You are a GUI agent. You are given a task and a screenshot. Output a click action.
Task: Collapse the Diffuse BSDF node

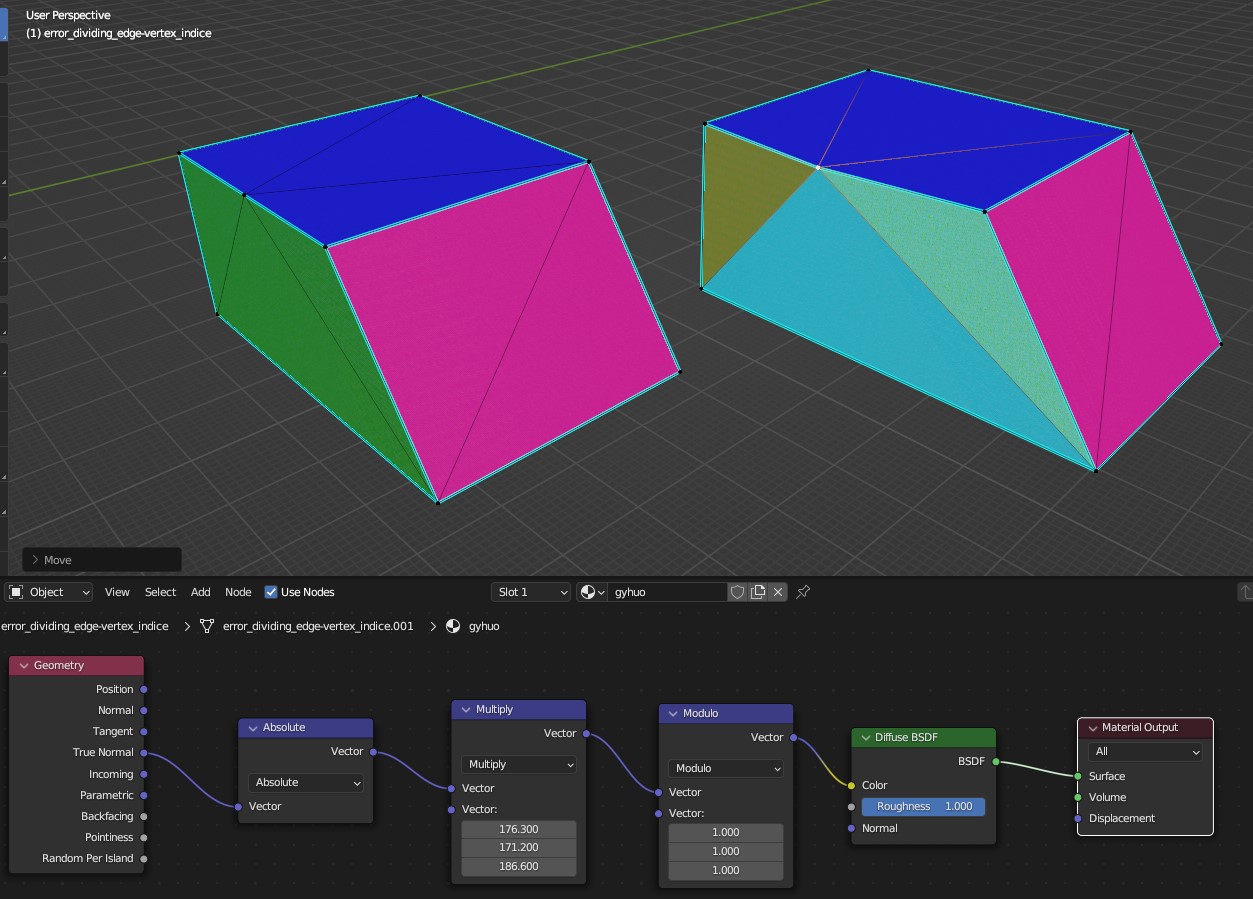866,737
